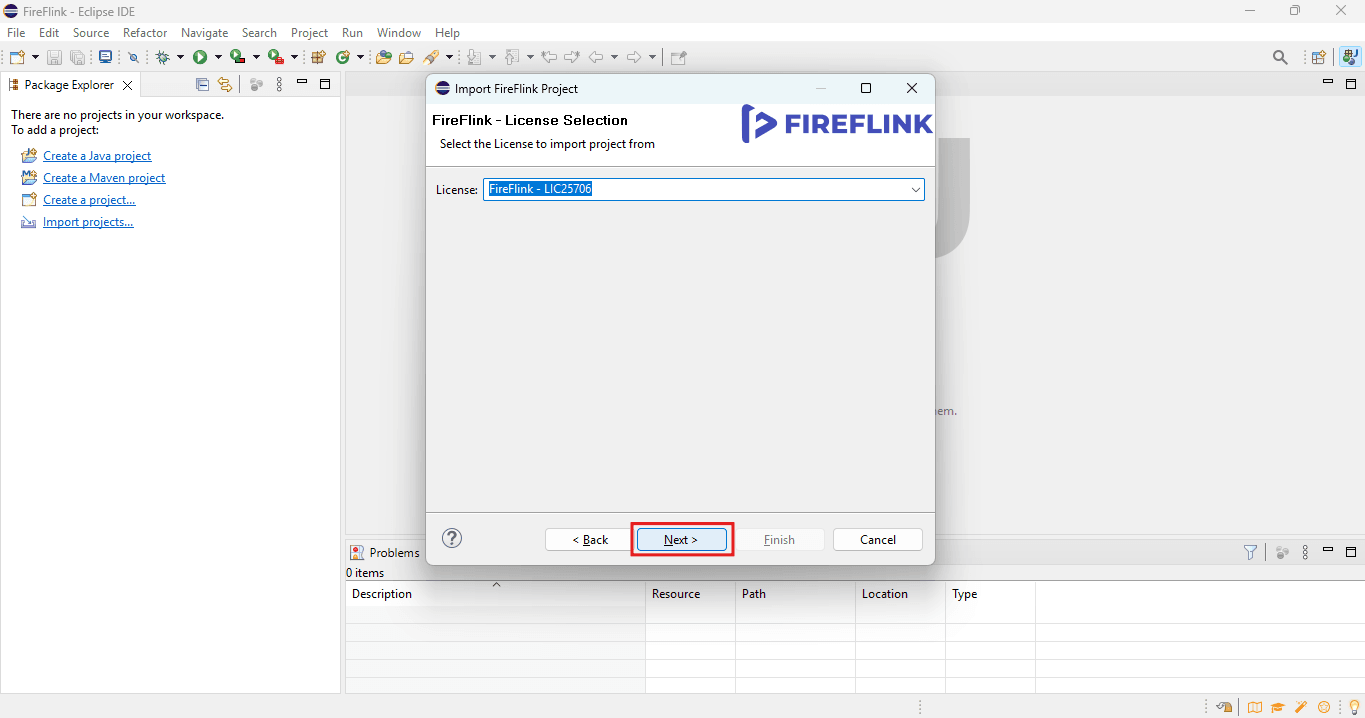Click the Open Type icon in toolbar

coord(386,58)
